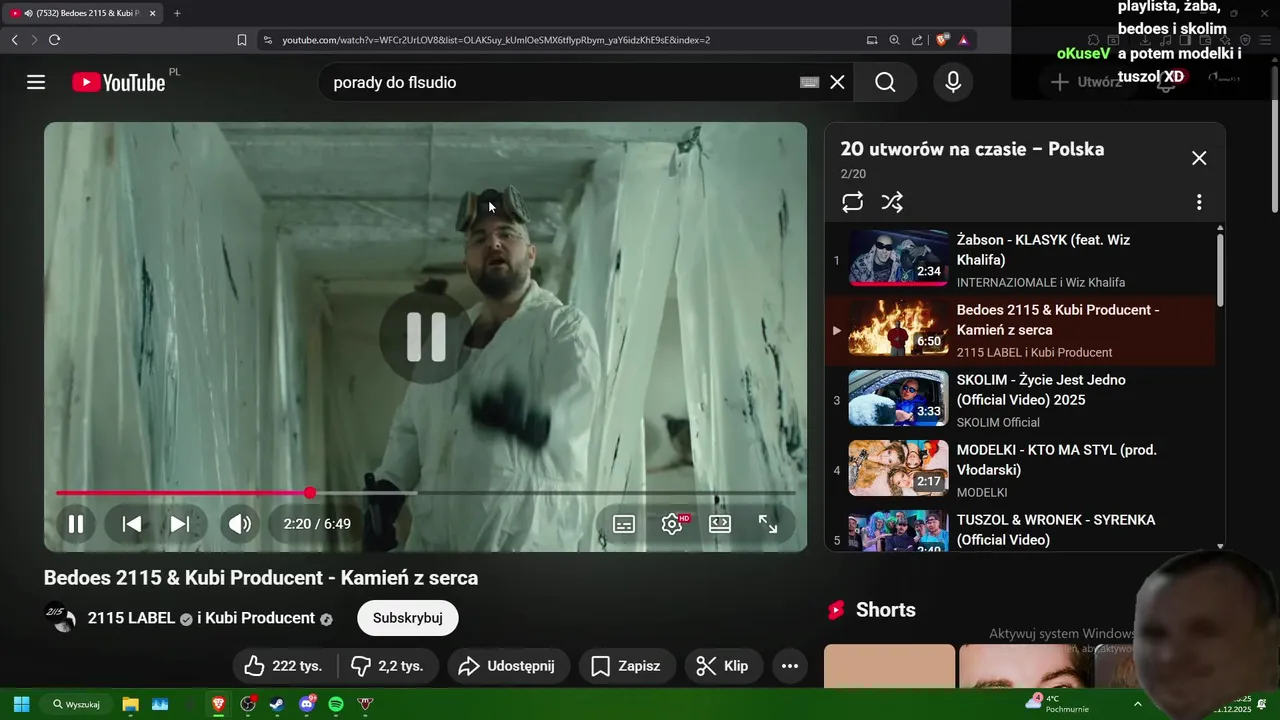This screenshot has width=1280, height=720.
Task: Click the magnifier search button
Action: click(x=885, y=82)
